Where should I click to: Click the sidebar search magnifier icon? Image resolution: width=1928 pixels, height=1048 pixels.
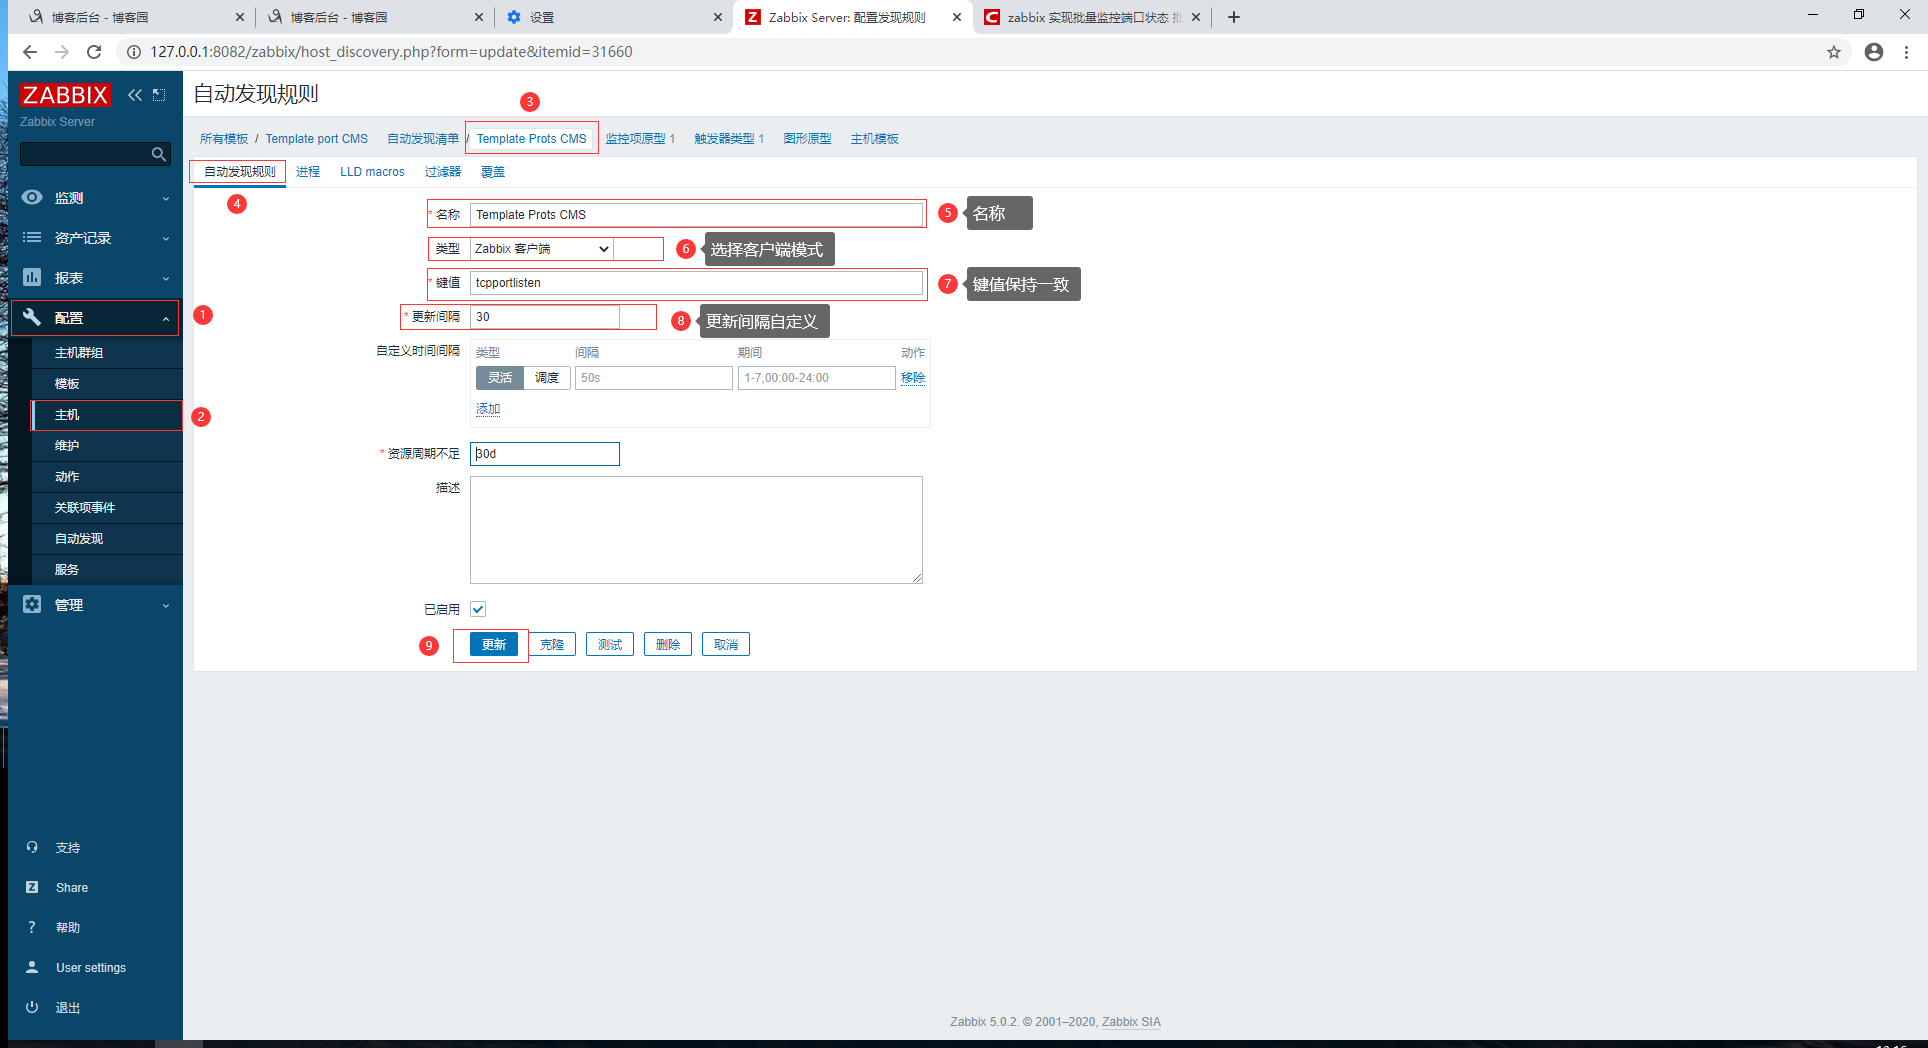(x=158, y=154)
